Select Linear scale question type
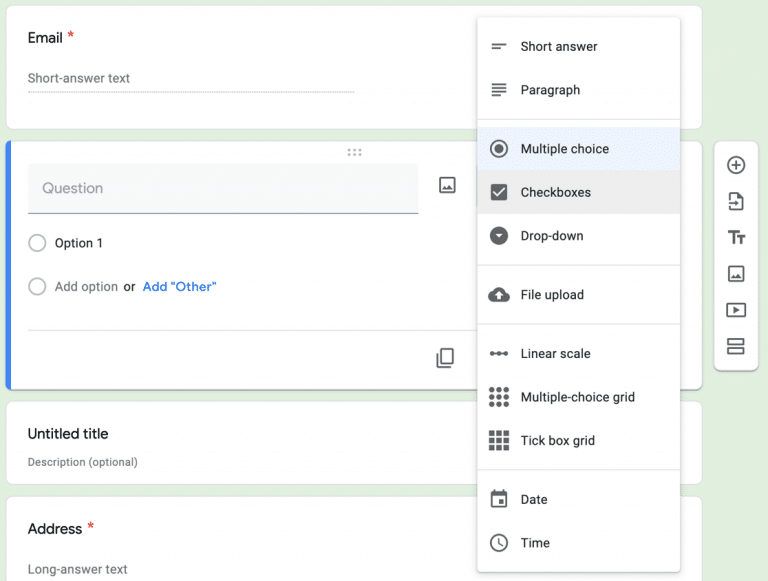This screenshot has height=581, width=768. click(578, 354)
